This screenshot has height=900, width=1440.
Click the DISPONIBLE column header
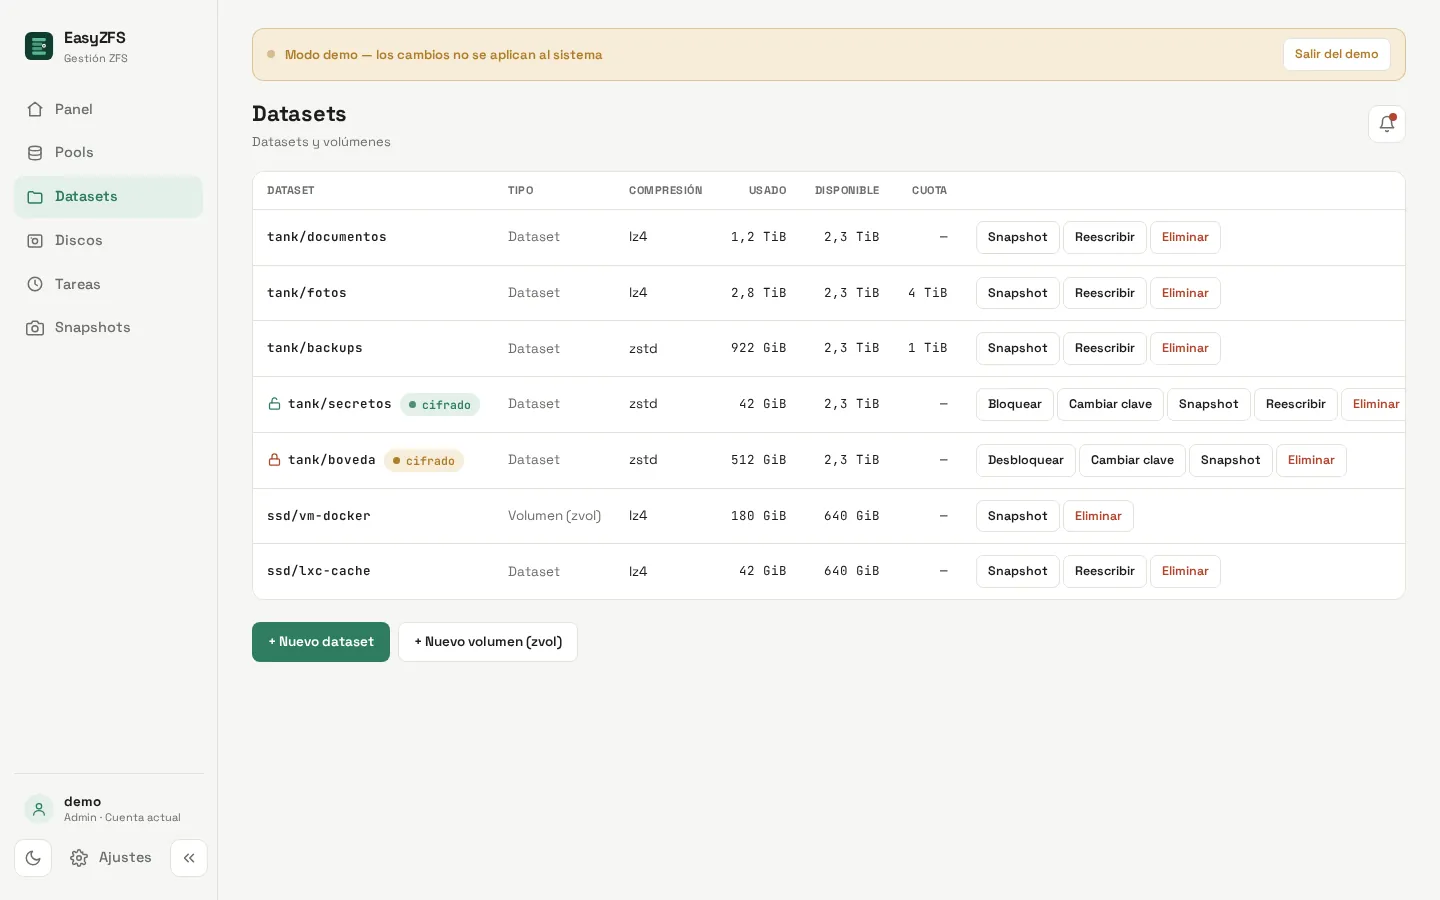[847, 190]
